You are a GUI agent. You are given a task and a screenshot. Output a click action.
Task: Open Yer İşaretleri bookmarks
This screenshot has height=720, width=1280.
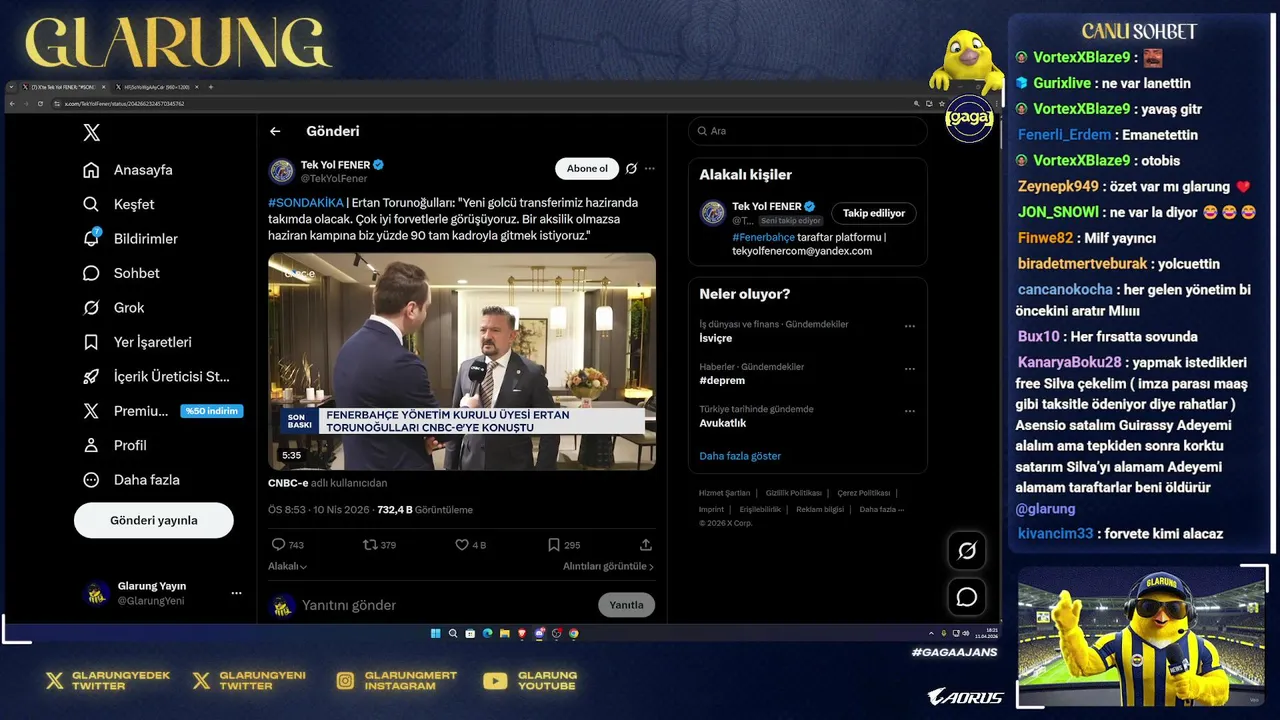tap(137, 342)
